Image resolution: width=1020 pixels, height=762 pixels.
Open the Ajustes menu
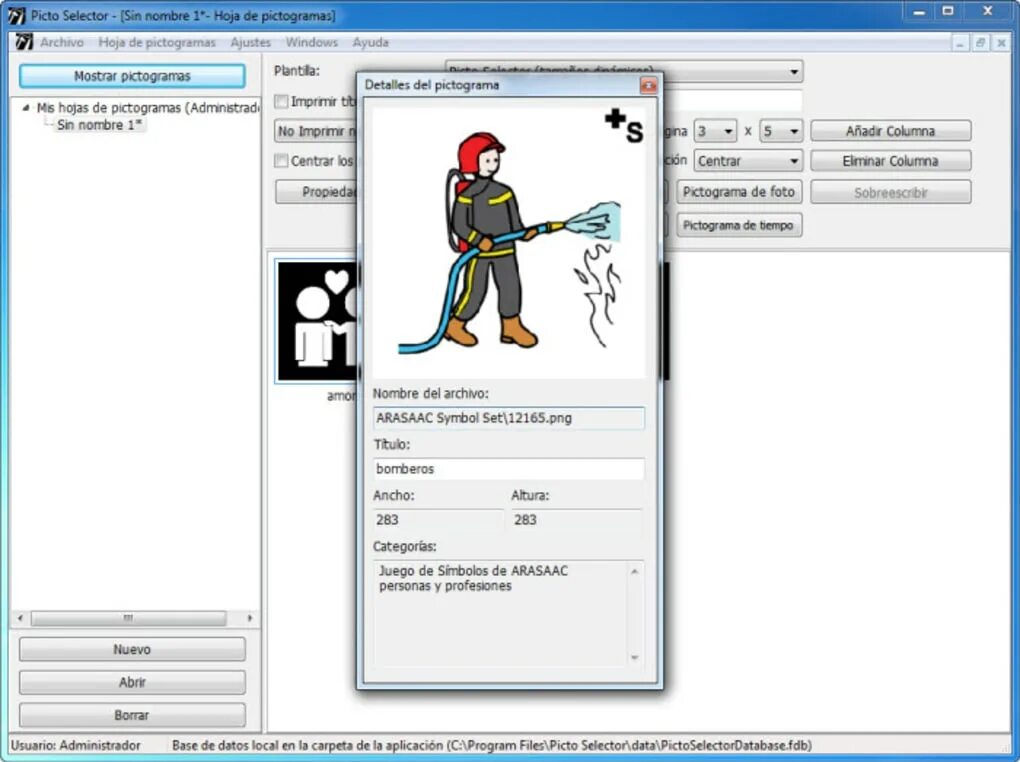250,42
